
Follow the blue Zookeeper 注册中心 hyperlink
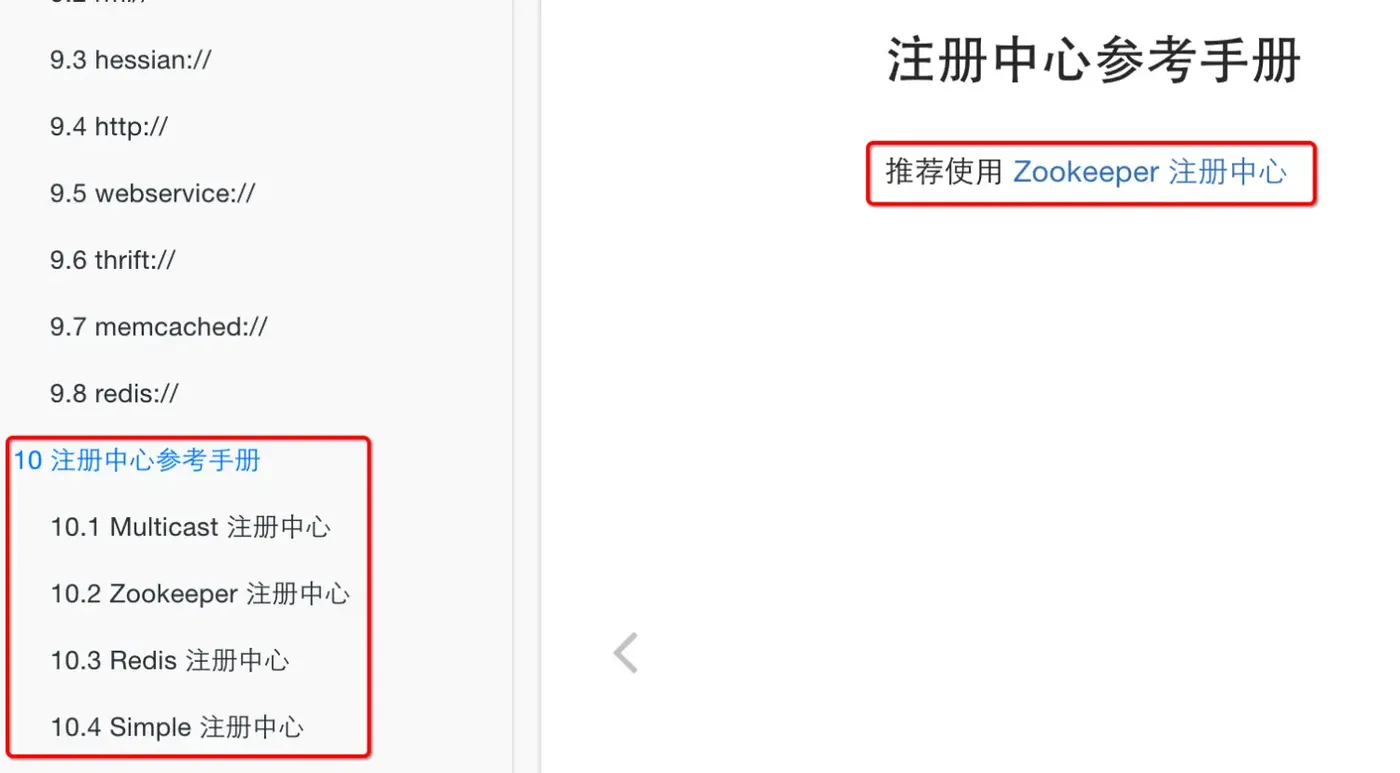1150,172
